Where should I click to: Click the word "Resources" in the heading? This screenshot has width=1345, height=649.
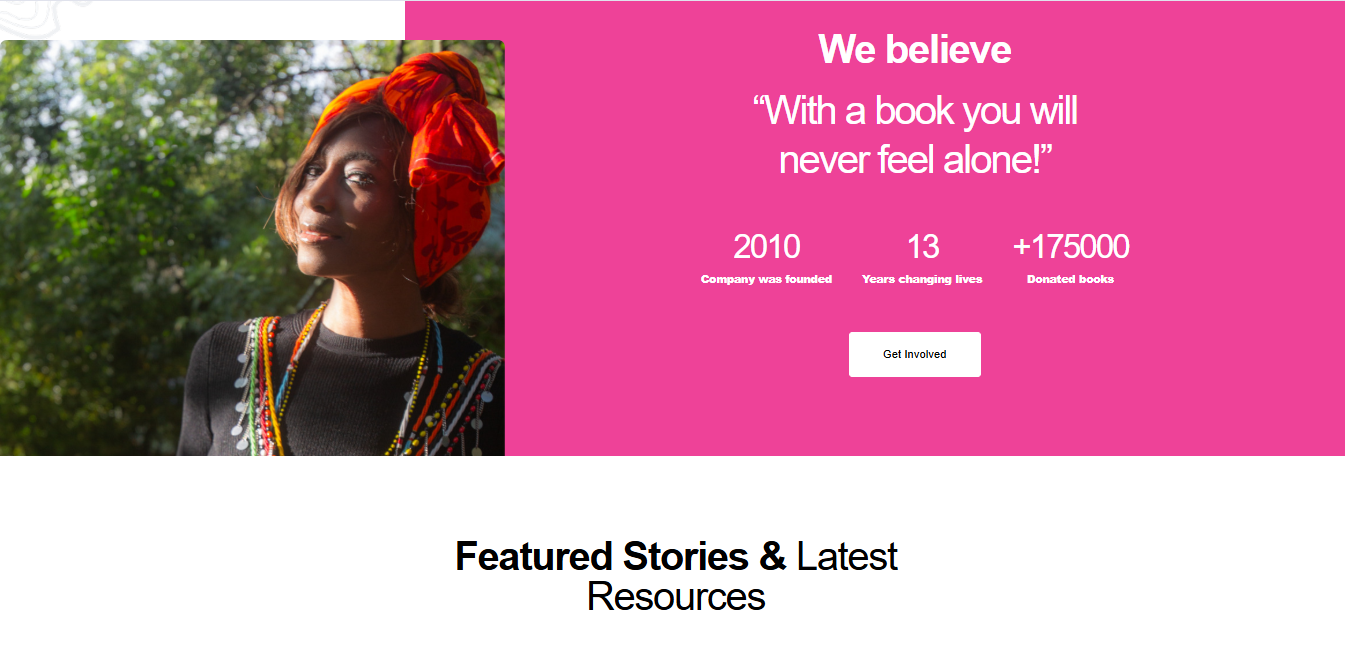click(x=676, y=597)
